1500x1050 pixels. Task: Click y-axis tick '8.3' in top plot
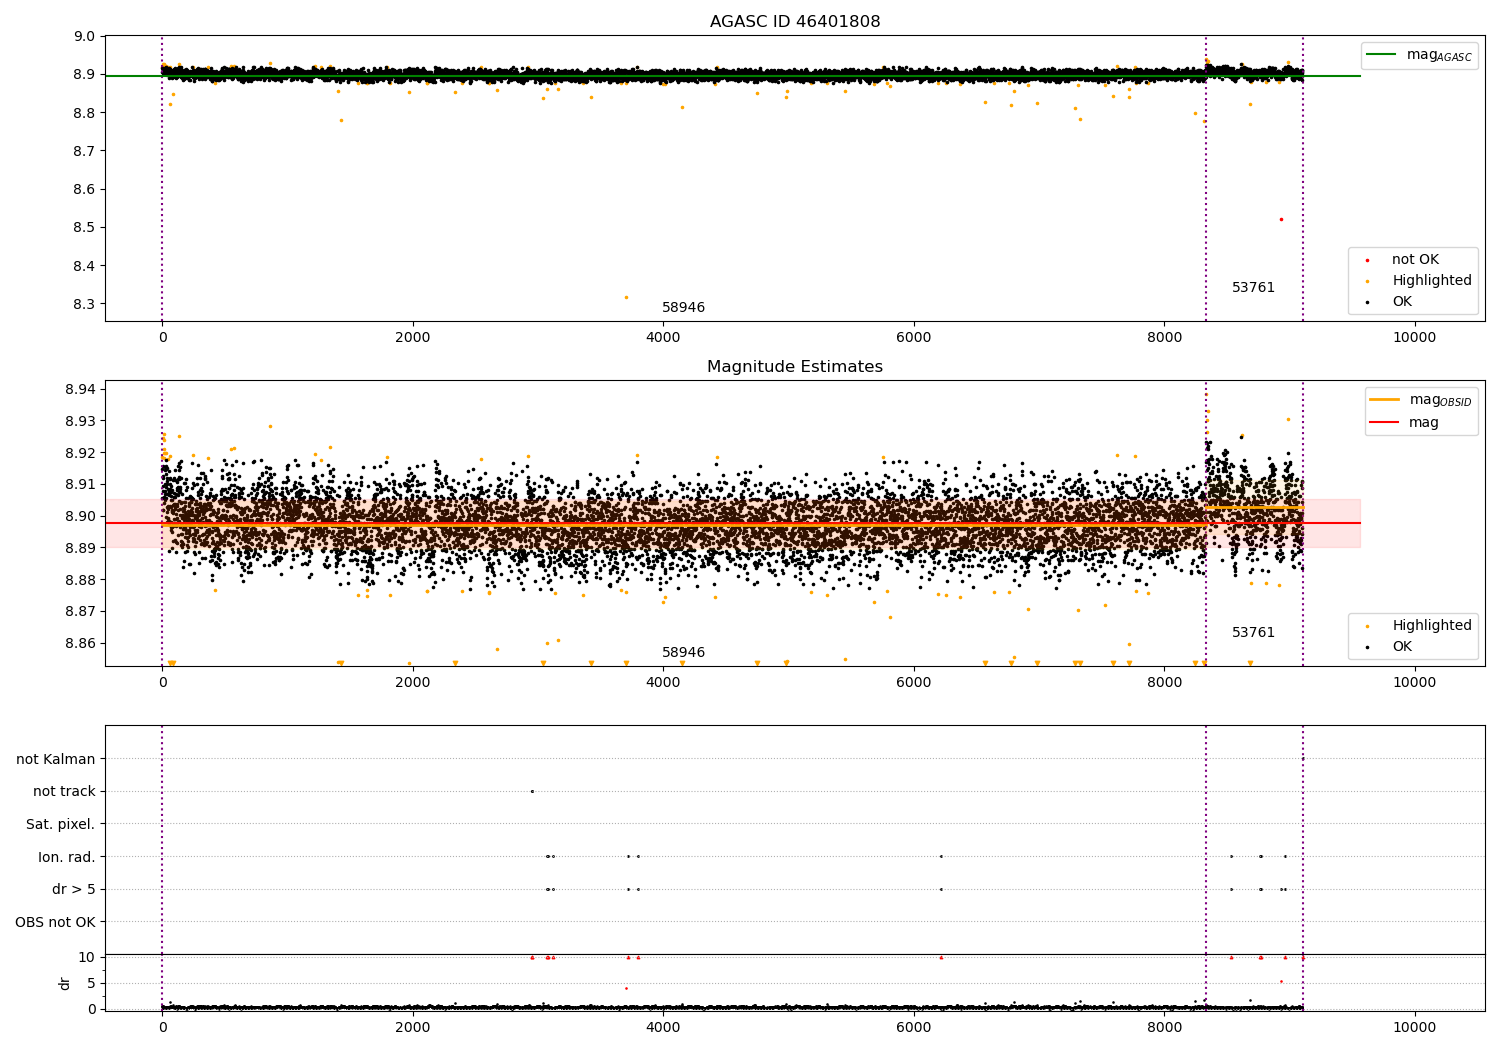pyautogui.click(x=85, y=305)
